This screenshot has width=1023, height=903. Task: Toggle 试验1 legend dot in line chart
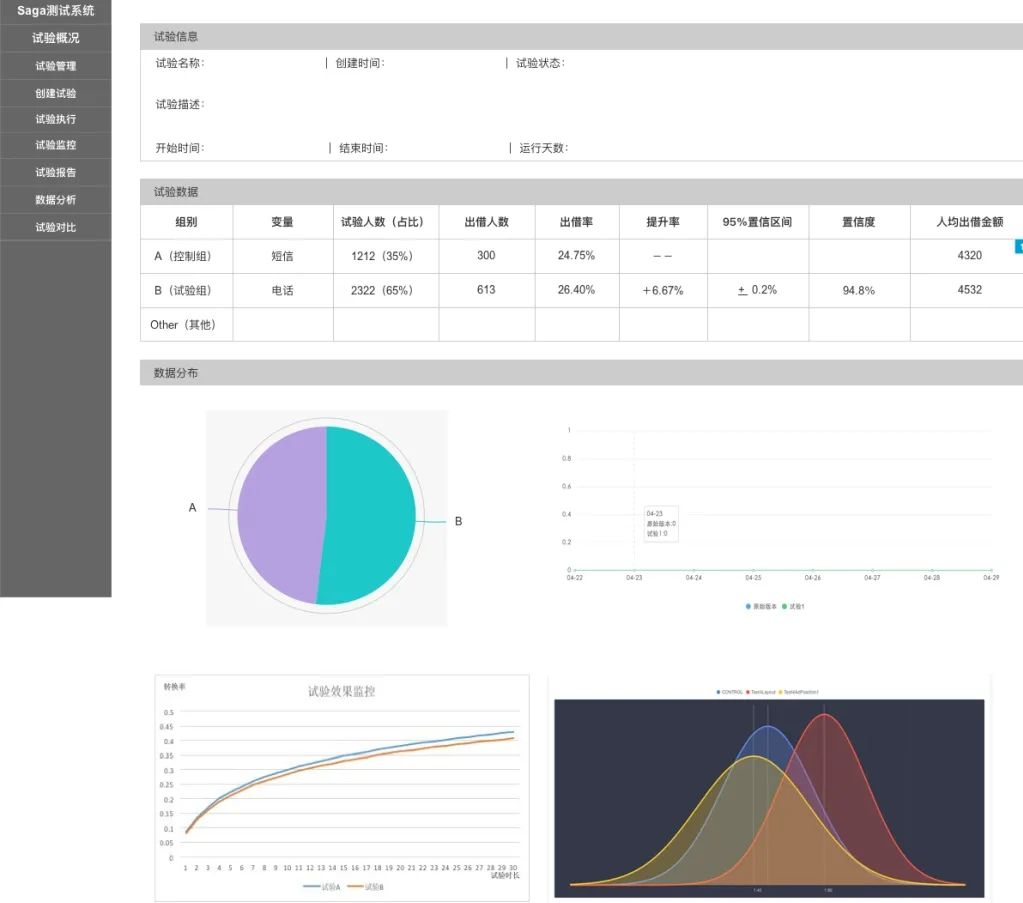(784, 606)
